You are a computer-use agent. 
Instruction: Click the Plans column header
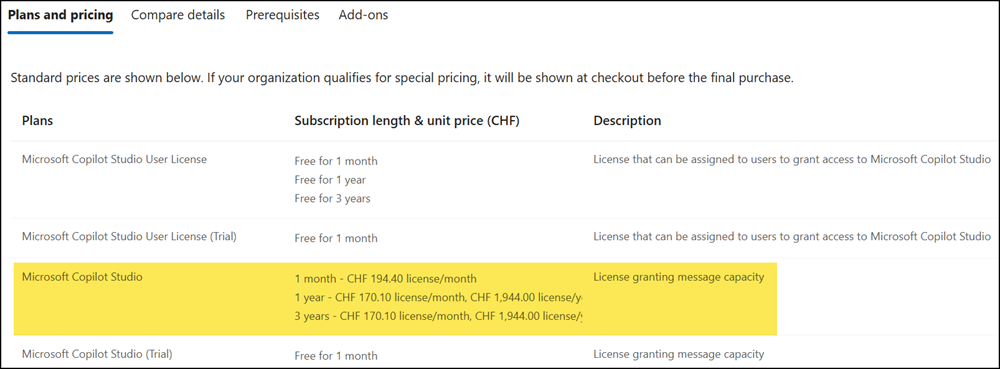(x=38, y=120)
